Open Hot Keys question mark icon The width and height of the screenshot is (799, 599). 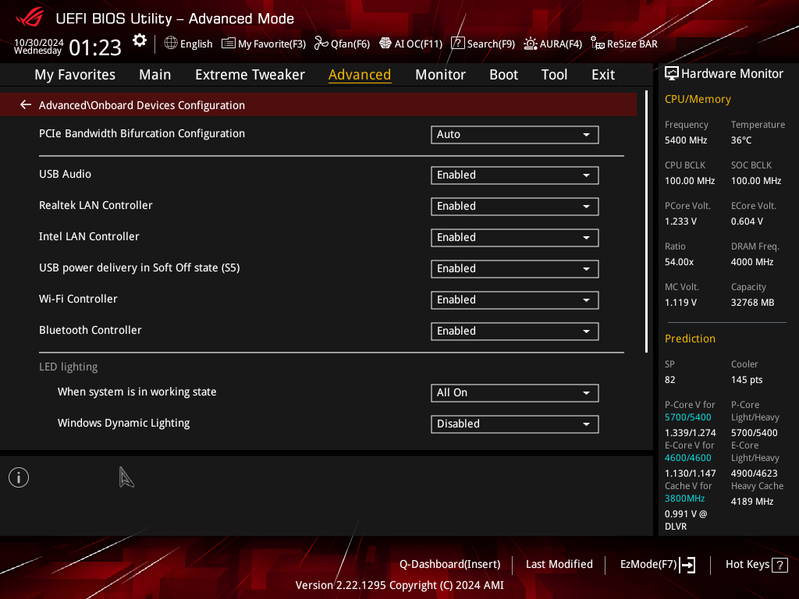pyautogui.click(x=780, y=565)
